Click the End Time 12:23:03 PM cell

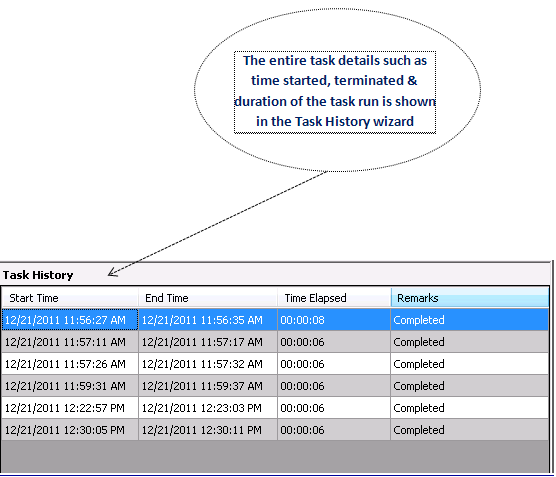click(208, 407)
